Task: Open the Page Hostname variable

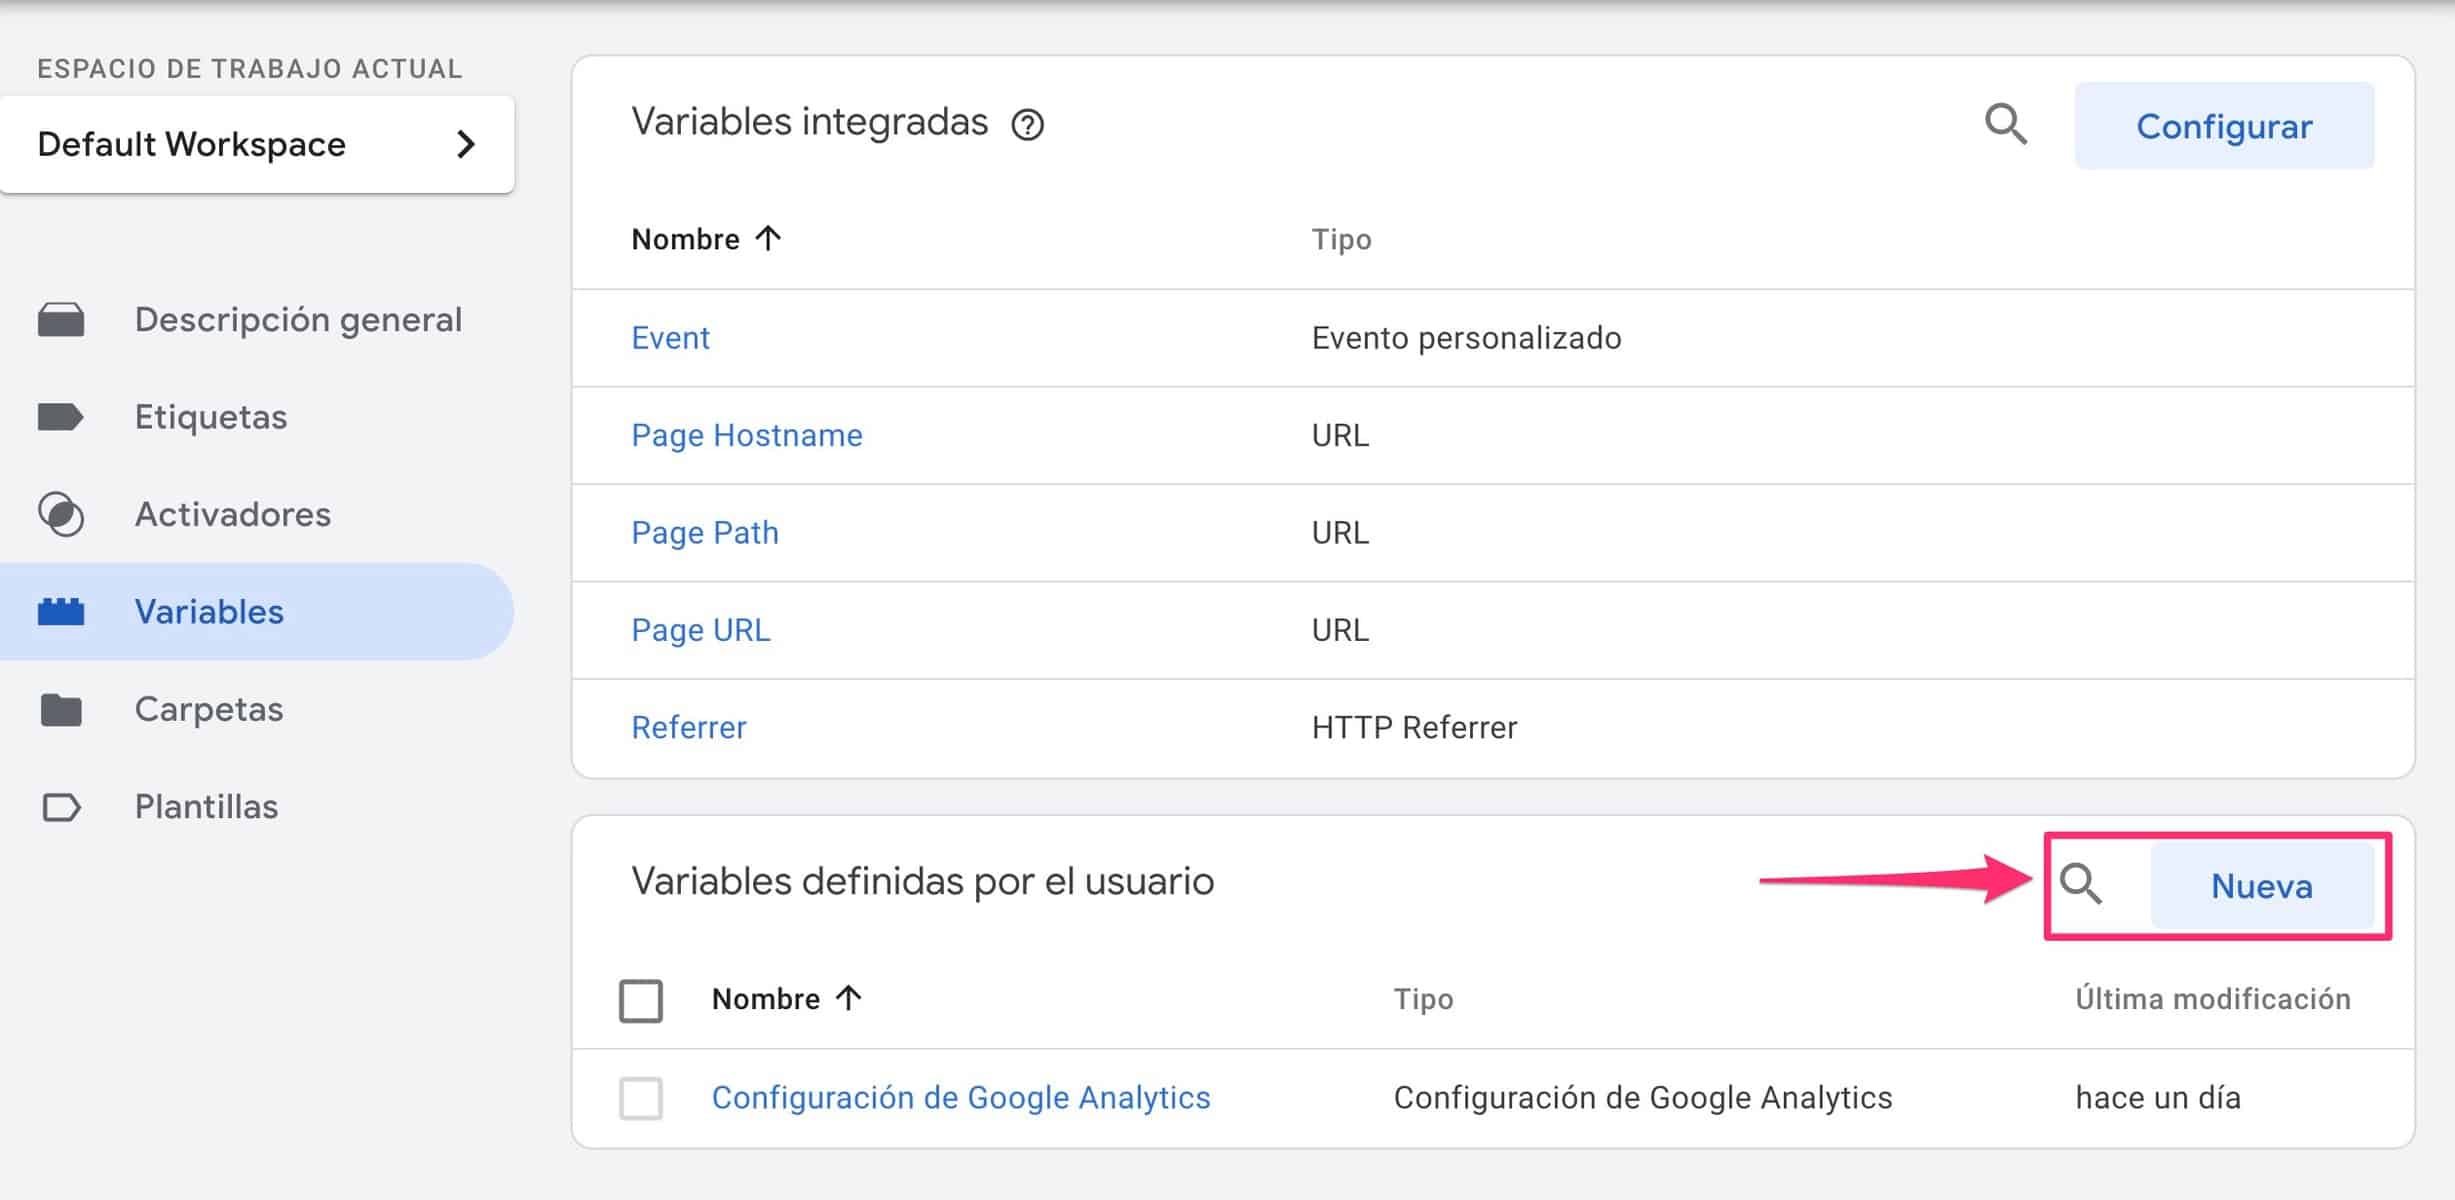Action: (746, 435)
